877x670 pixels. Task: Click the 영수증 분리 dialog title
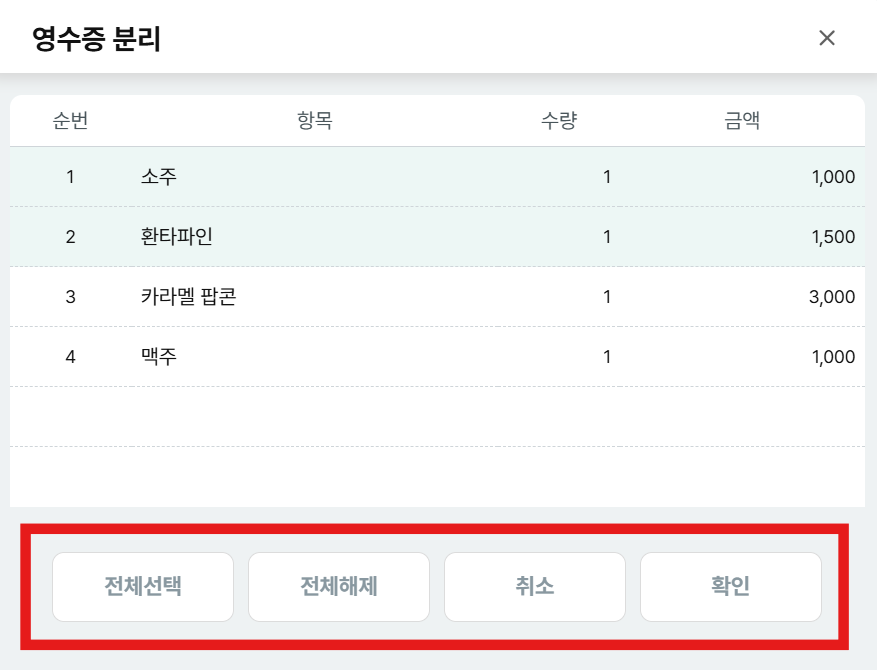pos(97,39)
